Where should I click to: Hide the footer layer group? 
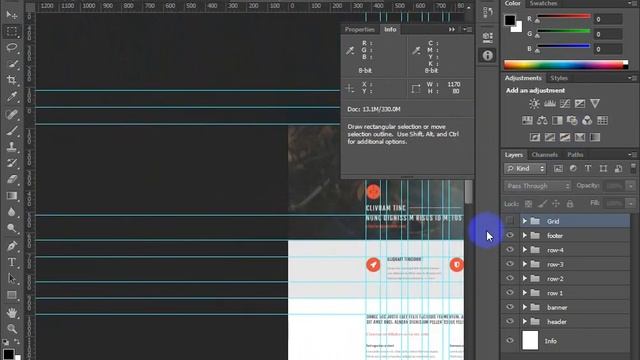pos(510,236)
